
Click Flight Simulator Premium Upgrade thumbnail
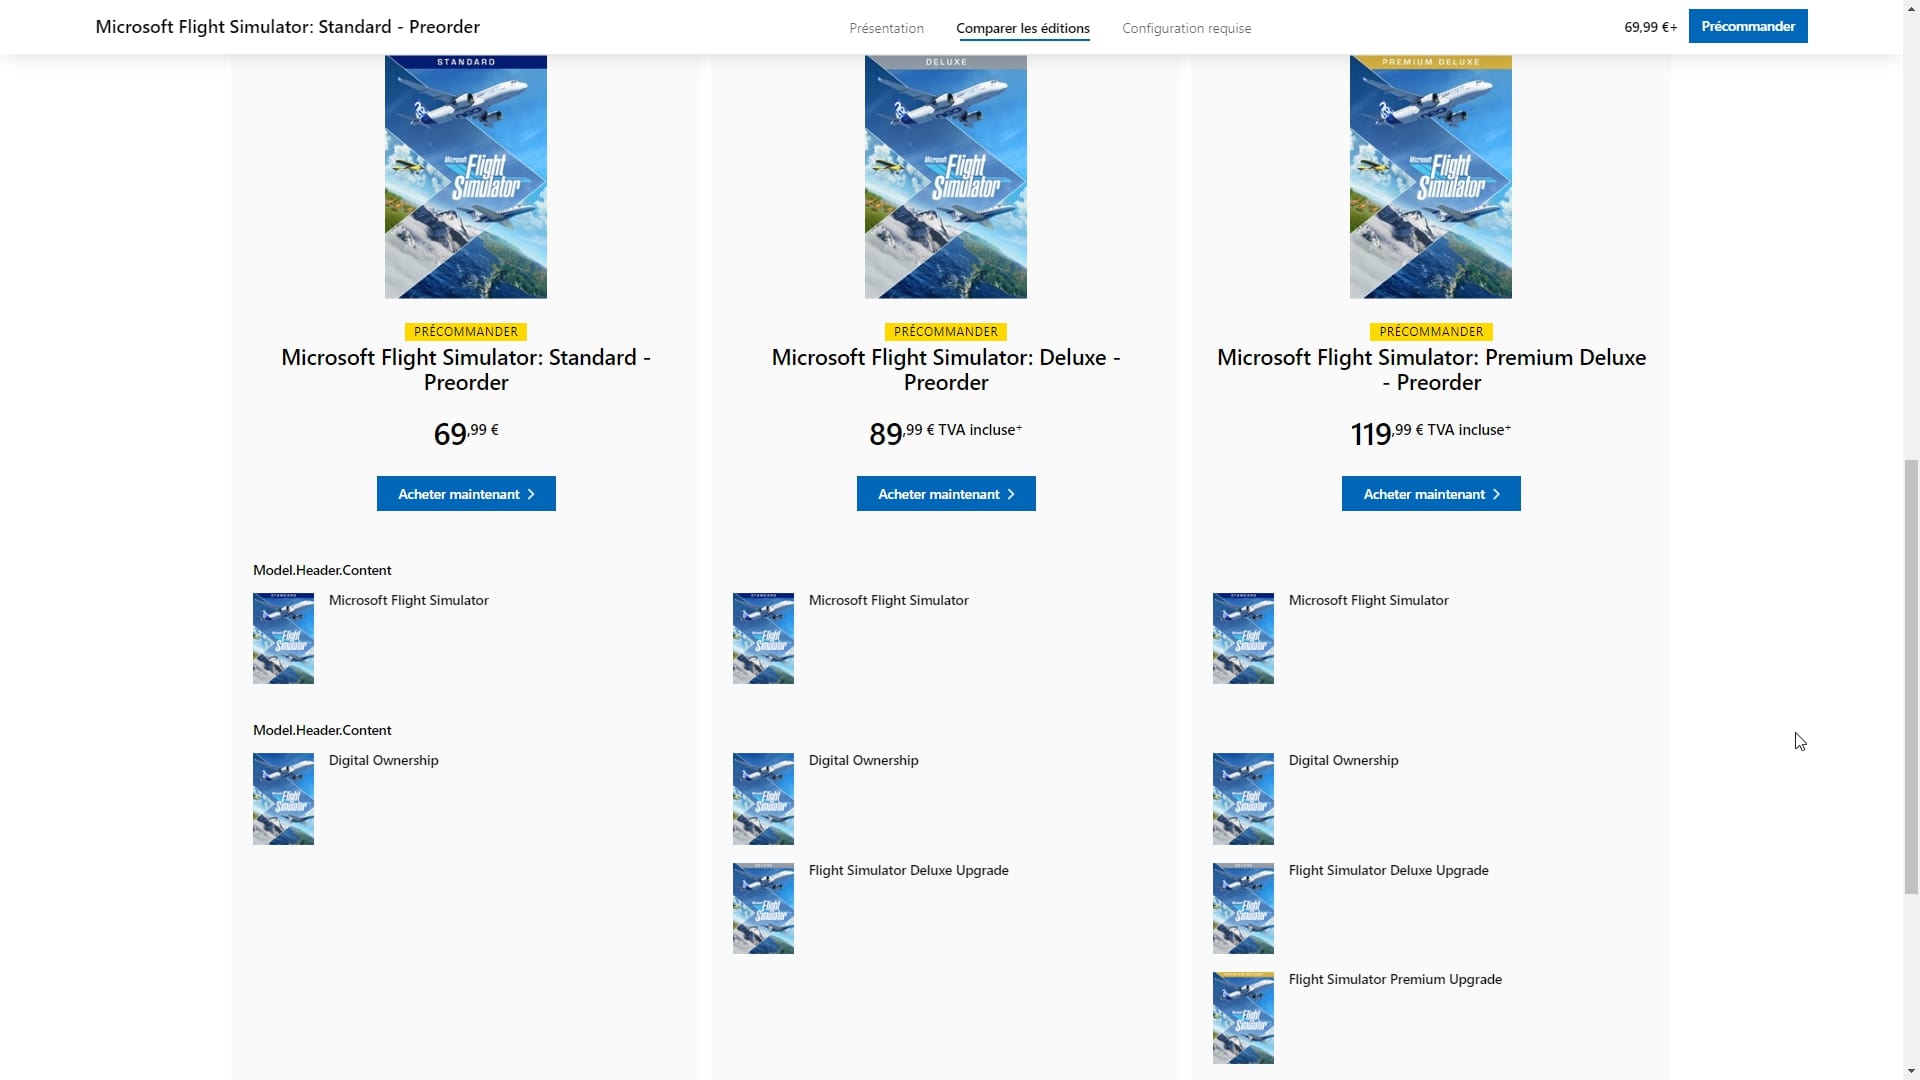point(1243,1018)
